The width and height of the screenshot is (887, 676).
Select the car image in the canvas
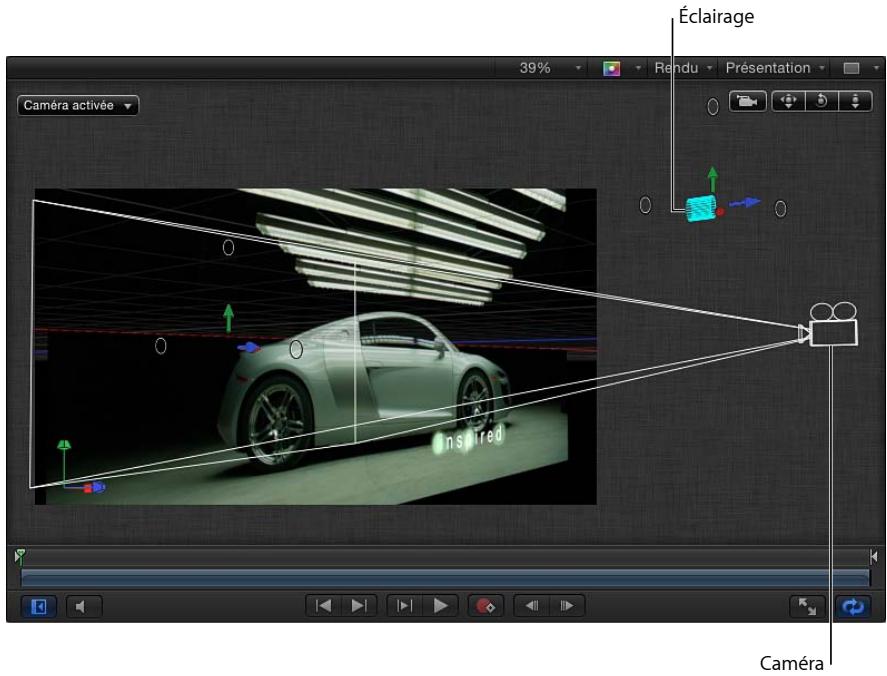pos(365,390)
